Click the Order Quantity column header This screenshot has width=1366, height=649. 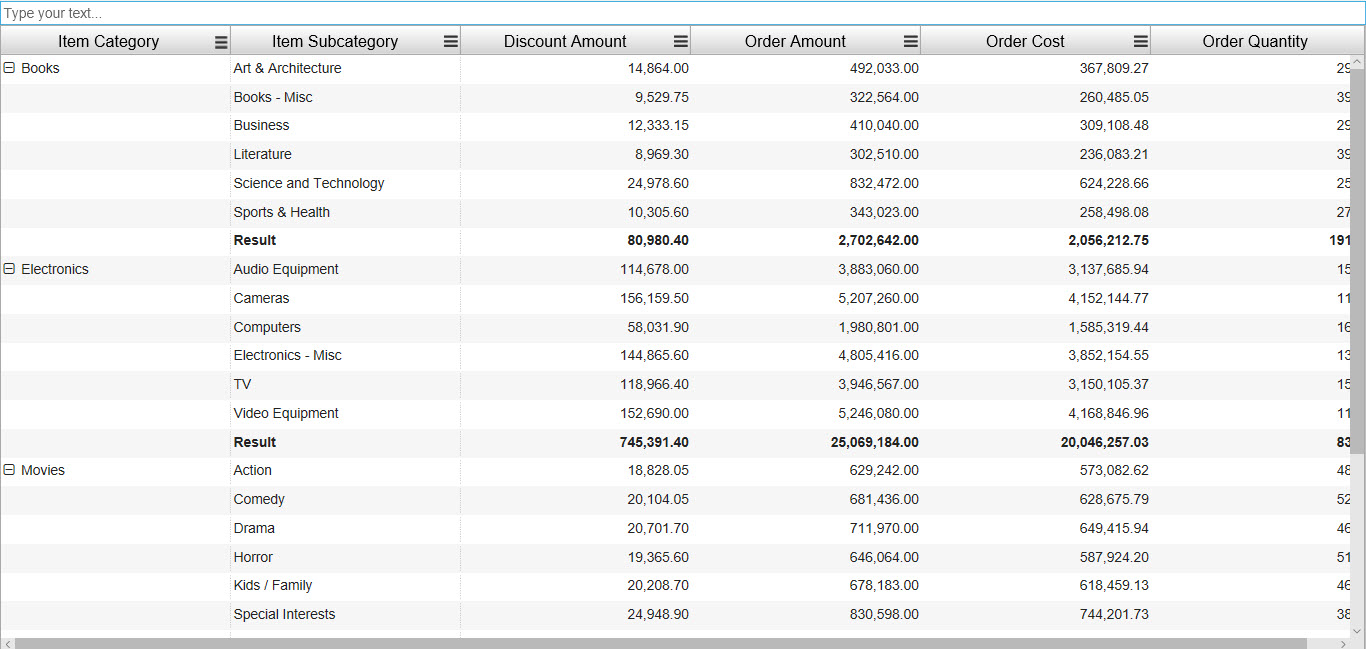tap(1255, 42)
